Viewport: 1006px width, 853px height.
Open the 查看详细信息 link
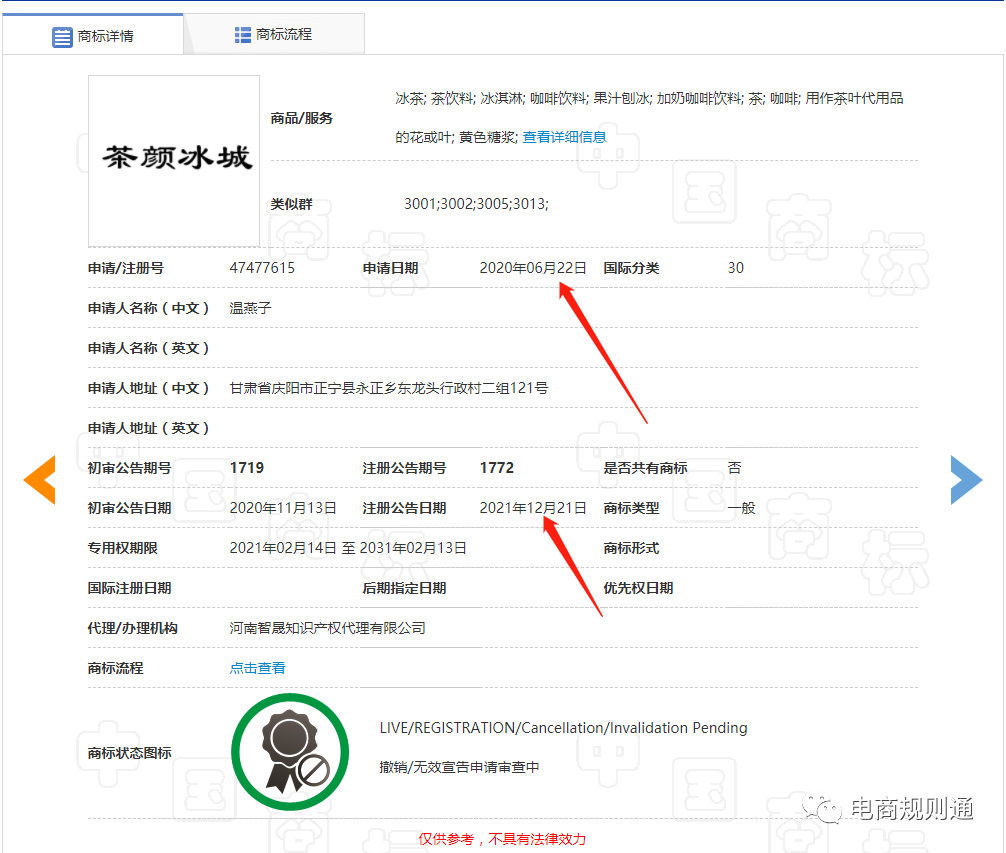[x=564, y=137]
